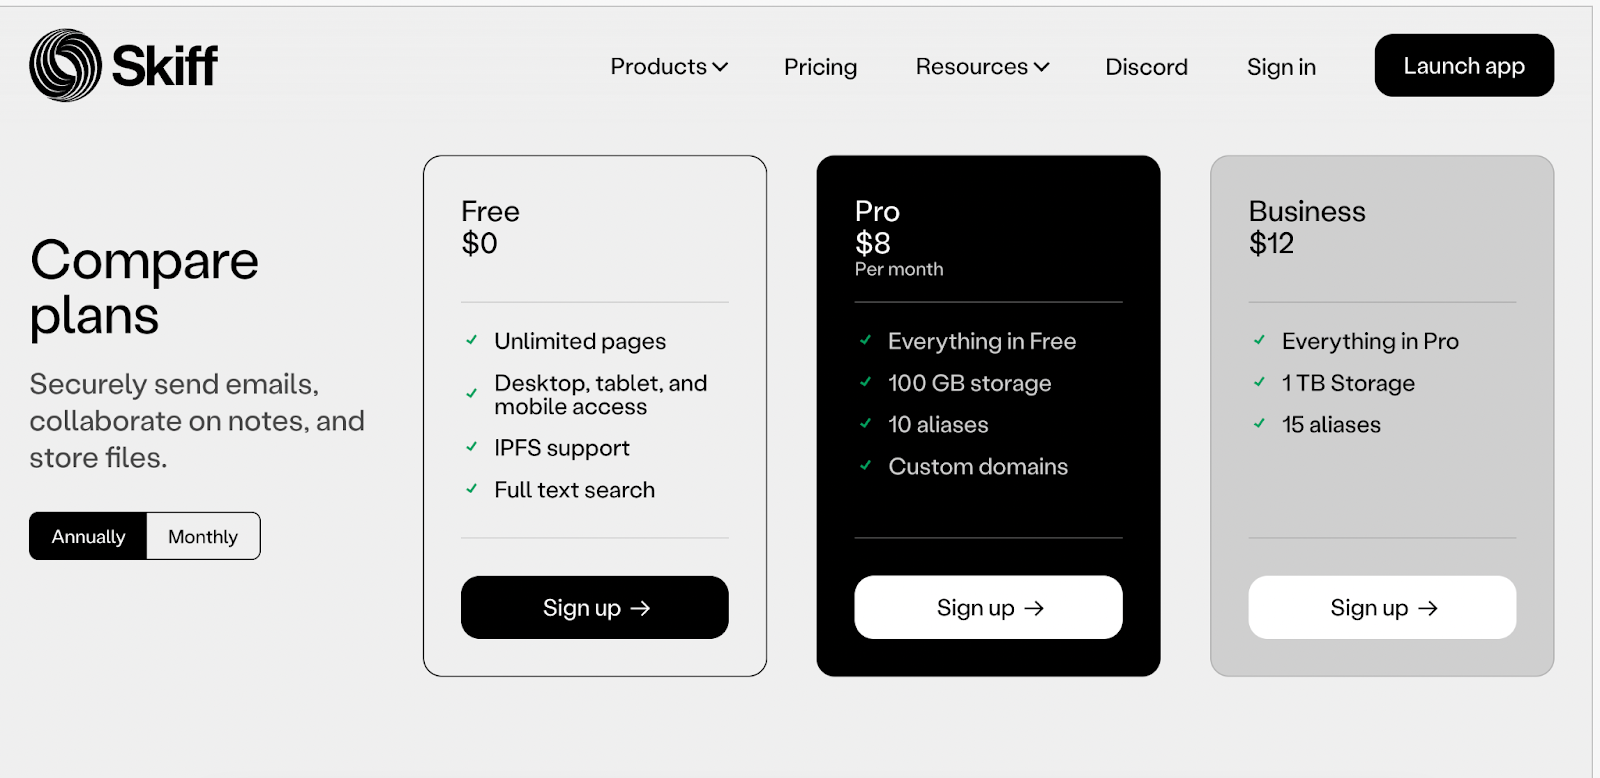Sign up for the Free plan
1600x778 pixels.
pos(595,608)
